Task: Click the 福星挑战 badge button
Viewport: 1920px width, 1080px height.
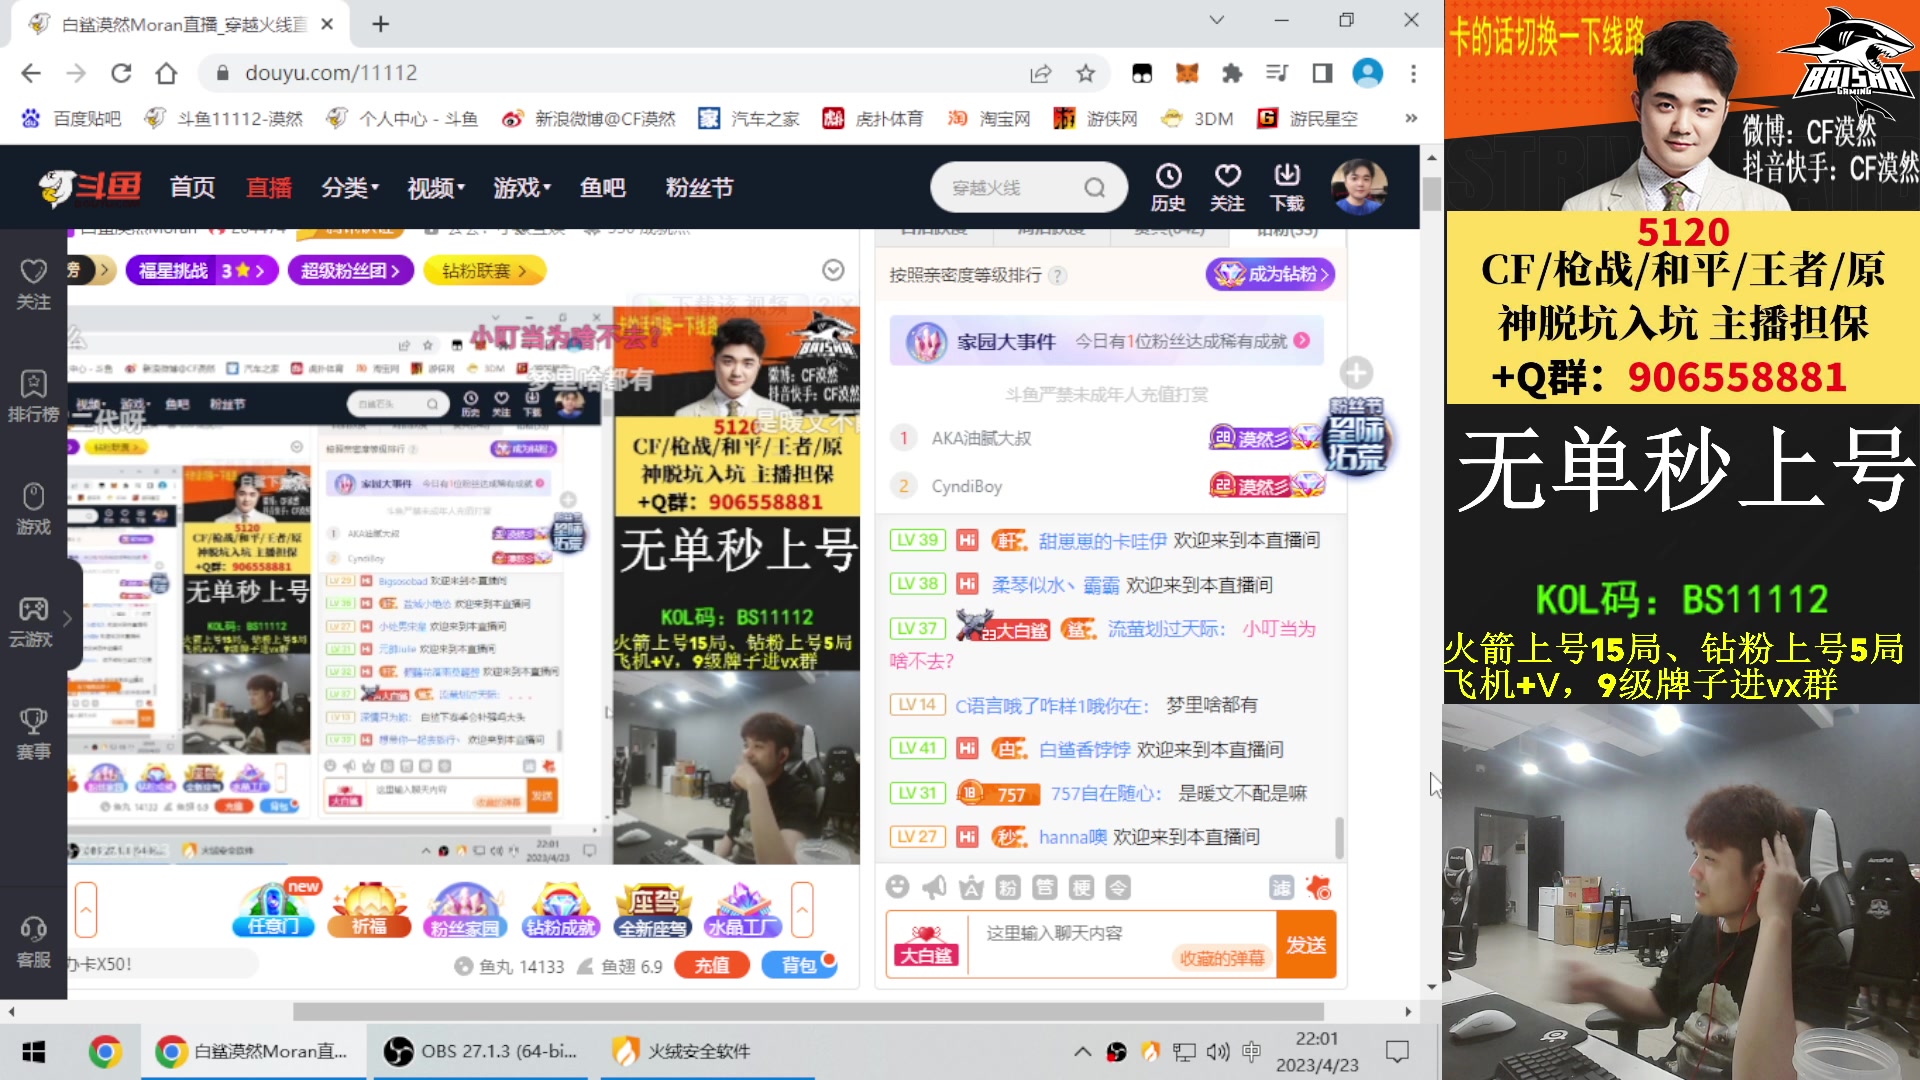Action: pyautogui.click(x=202, y=270)
